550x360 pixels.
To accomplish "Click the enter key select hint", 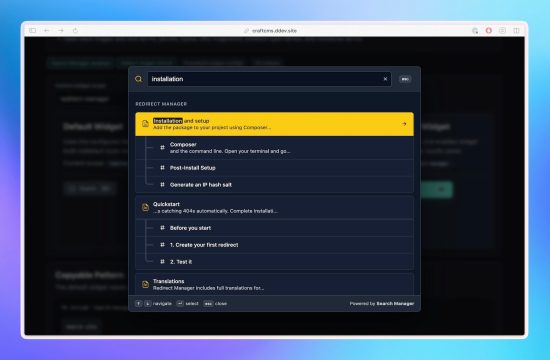I will (180, 304).
